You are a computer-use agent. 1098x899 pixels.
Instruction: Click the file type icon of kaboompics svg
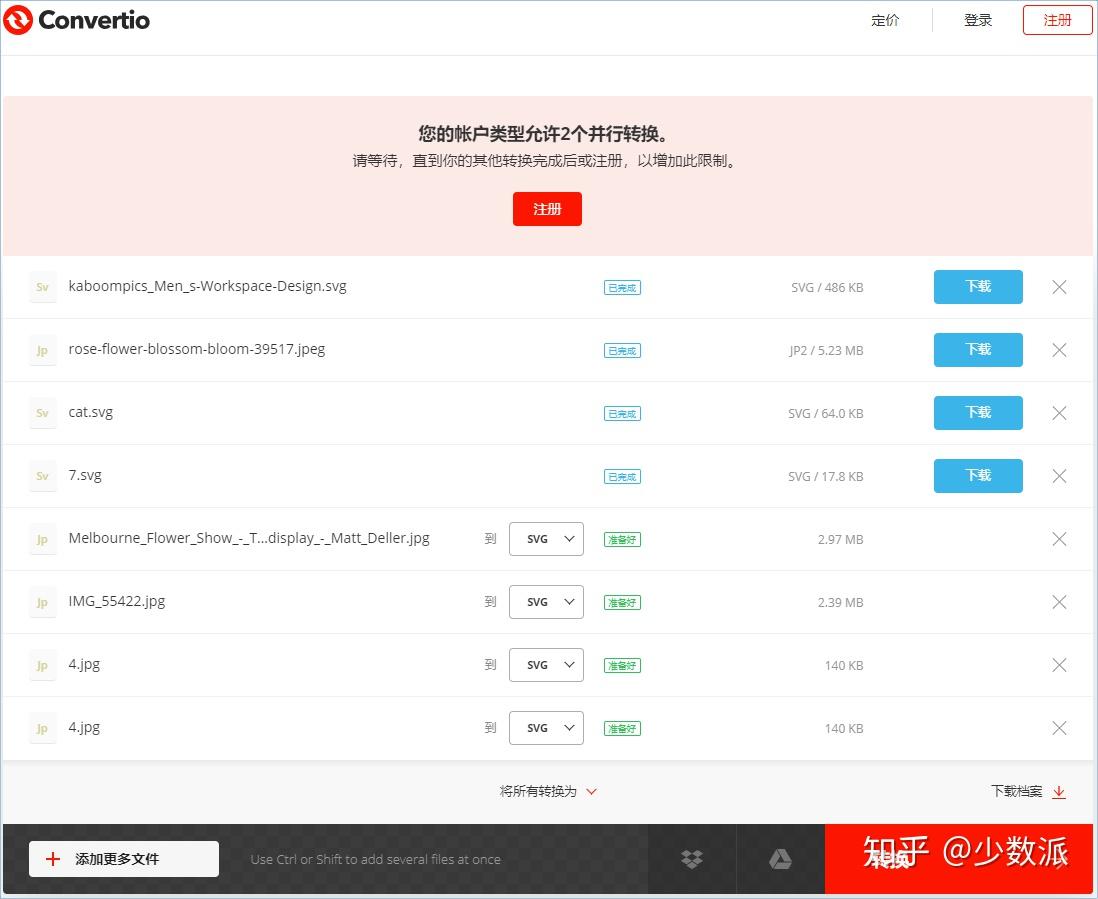point(43,287)
